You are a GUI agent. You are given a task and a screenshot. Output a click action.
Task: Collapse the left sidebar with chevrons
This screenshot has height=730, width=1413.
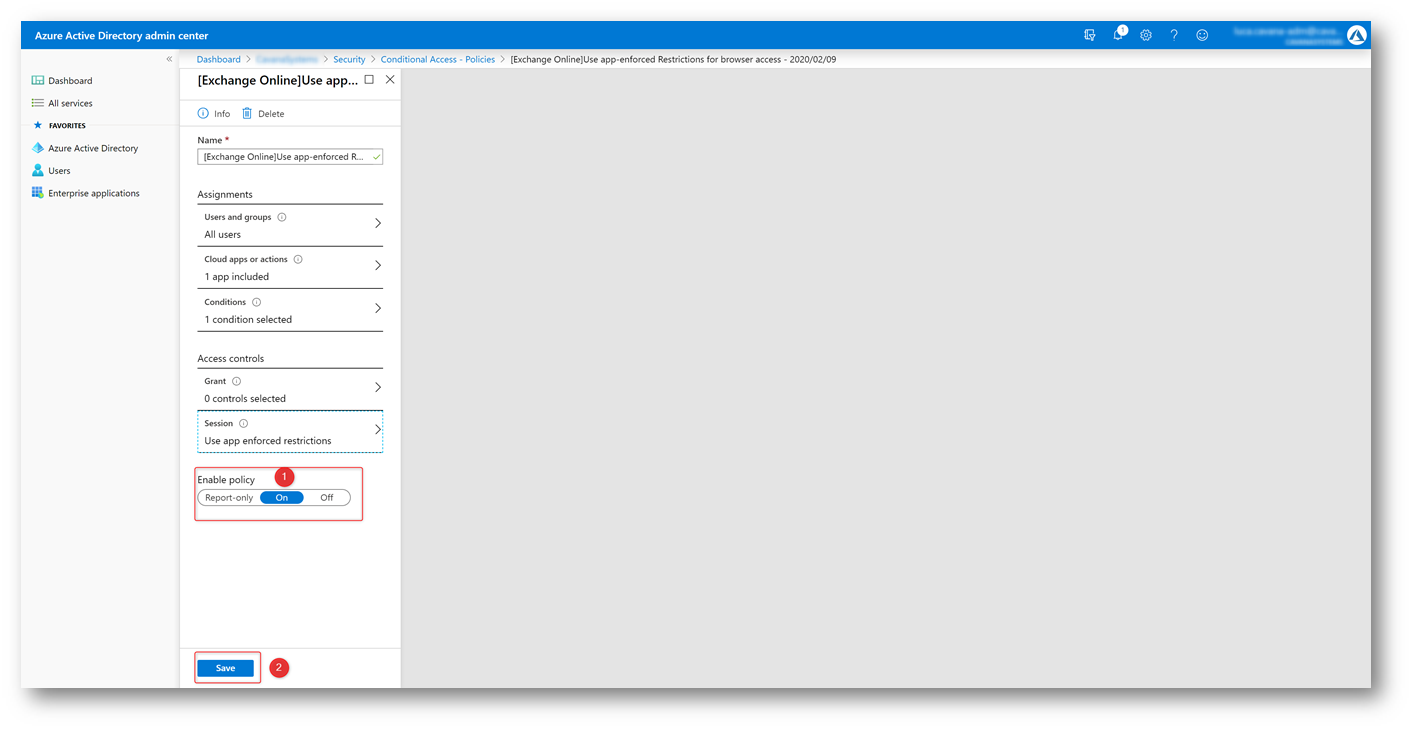169,59
